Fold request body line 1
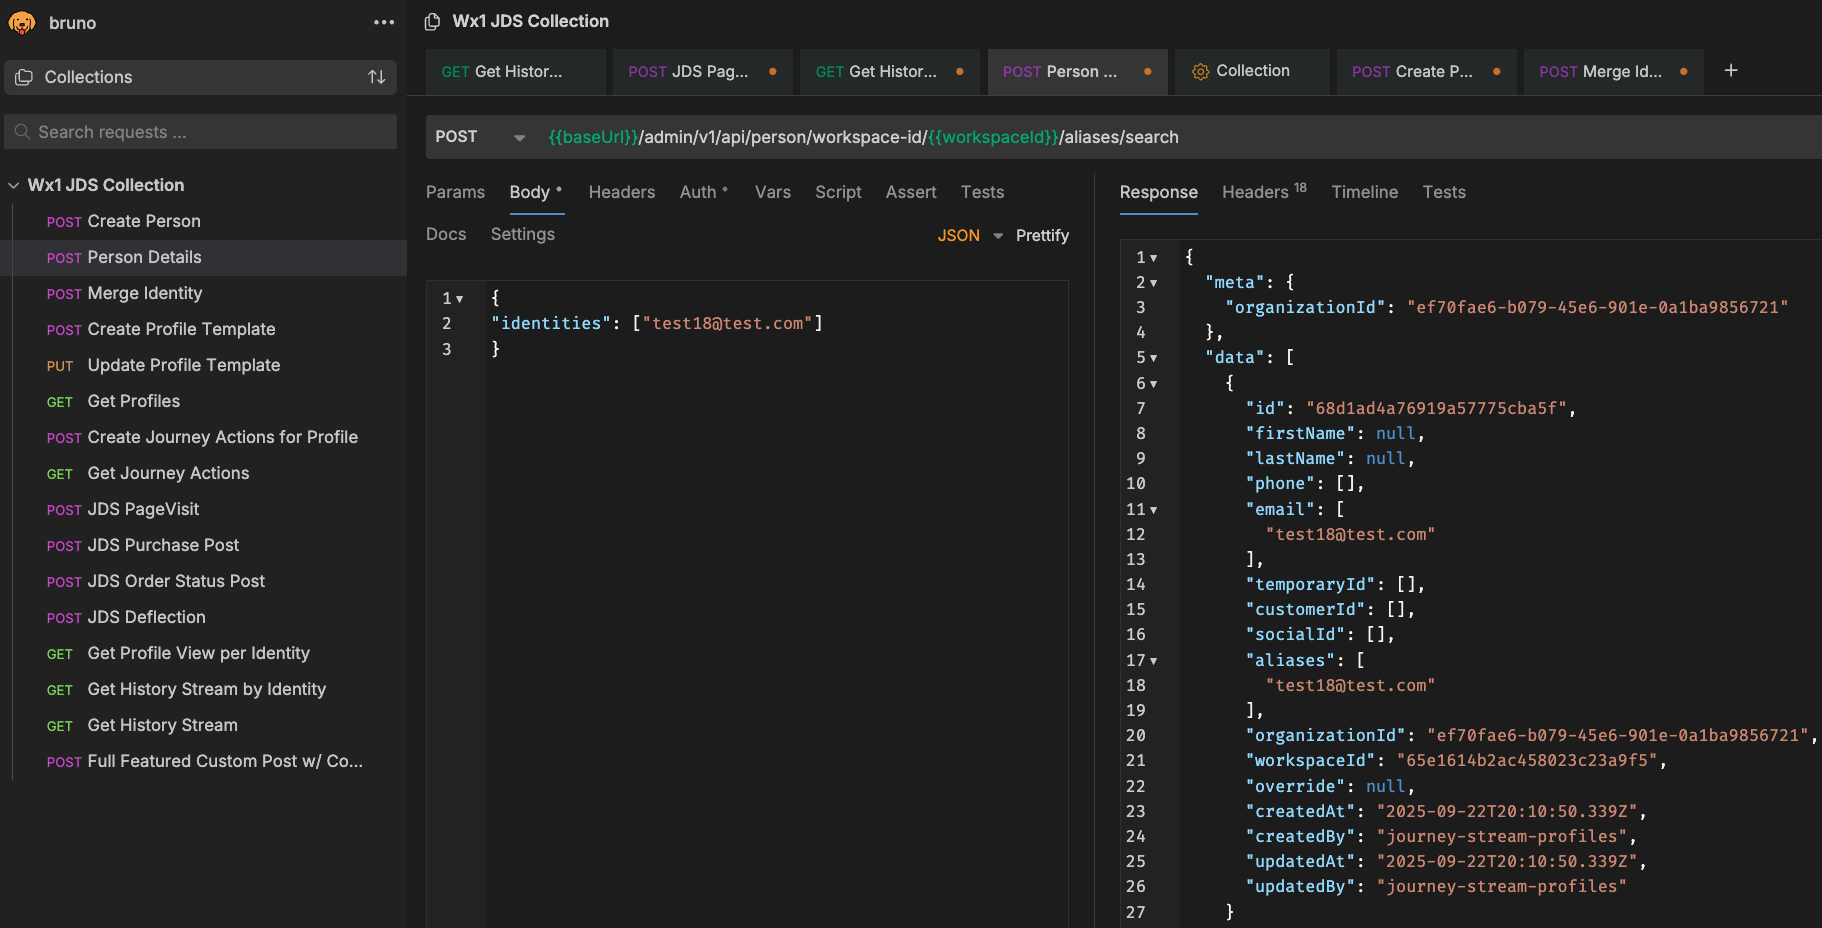This screenshot has height=928, width=1822. 460,299
